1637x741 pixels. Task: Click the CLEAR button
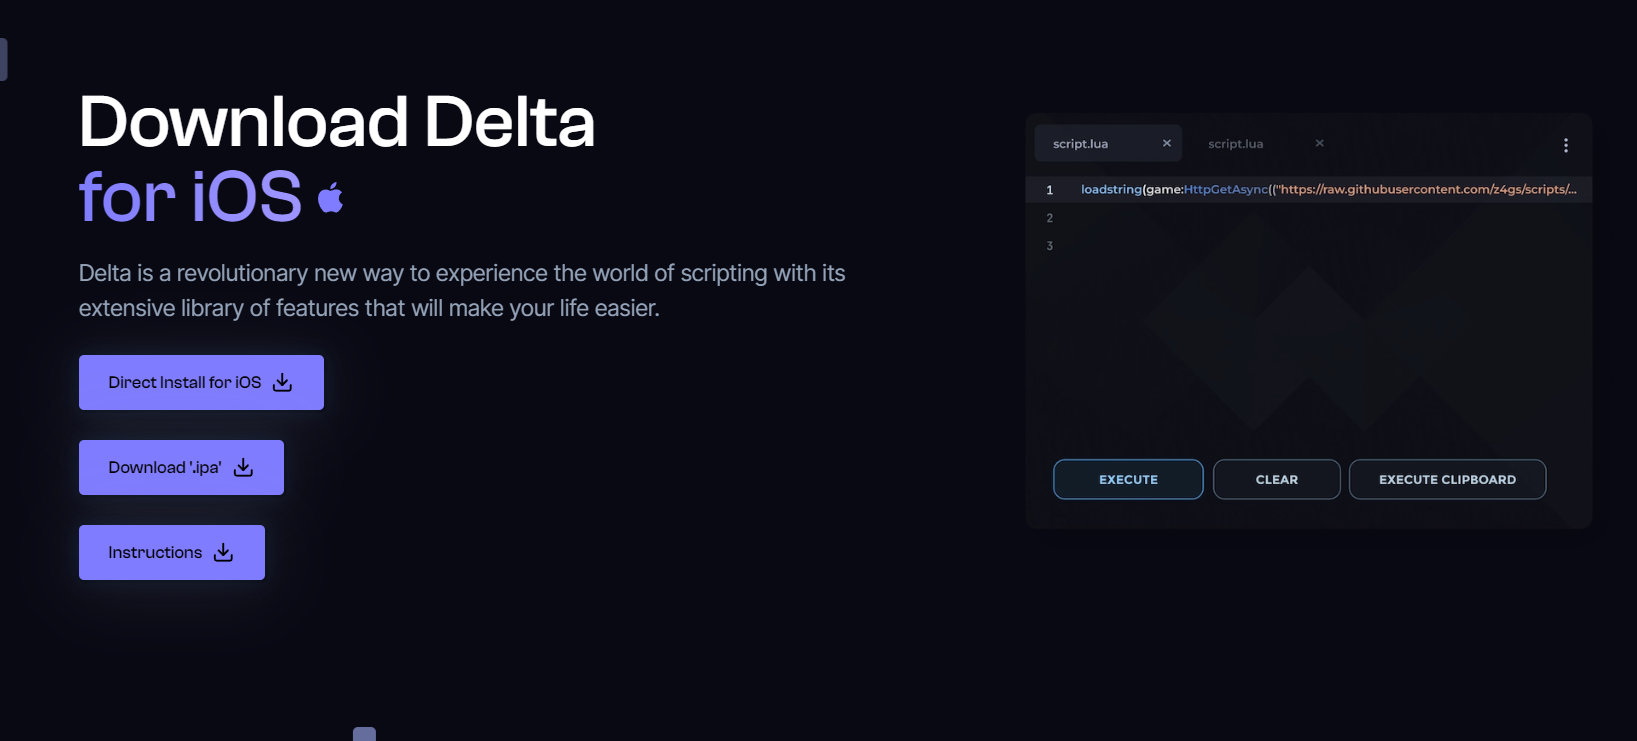click(x=1277, y=479)
